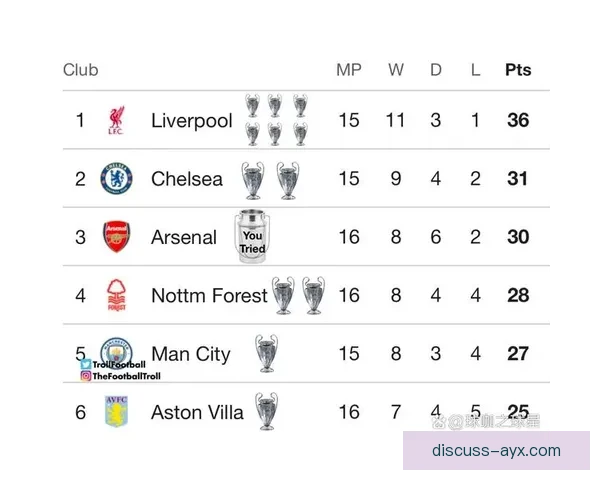Viewport: 600px width, 480px height.
Task: Click the 'You Tried' trophy image
Action: point(252,237)
